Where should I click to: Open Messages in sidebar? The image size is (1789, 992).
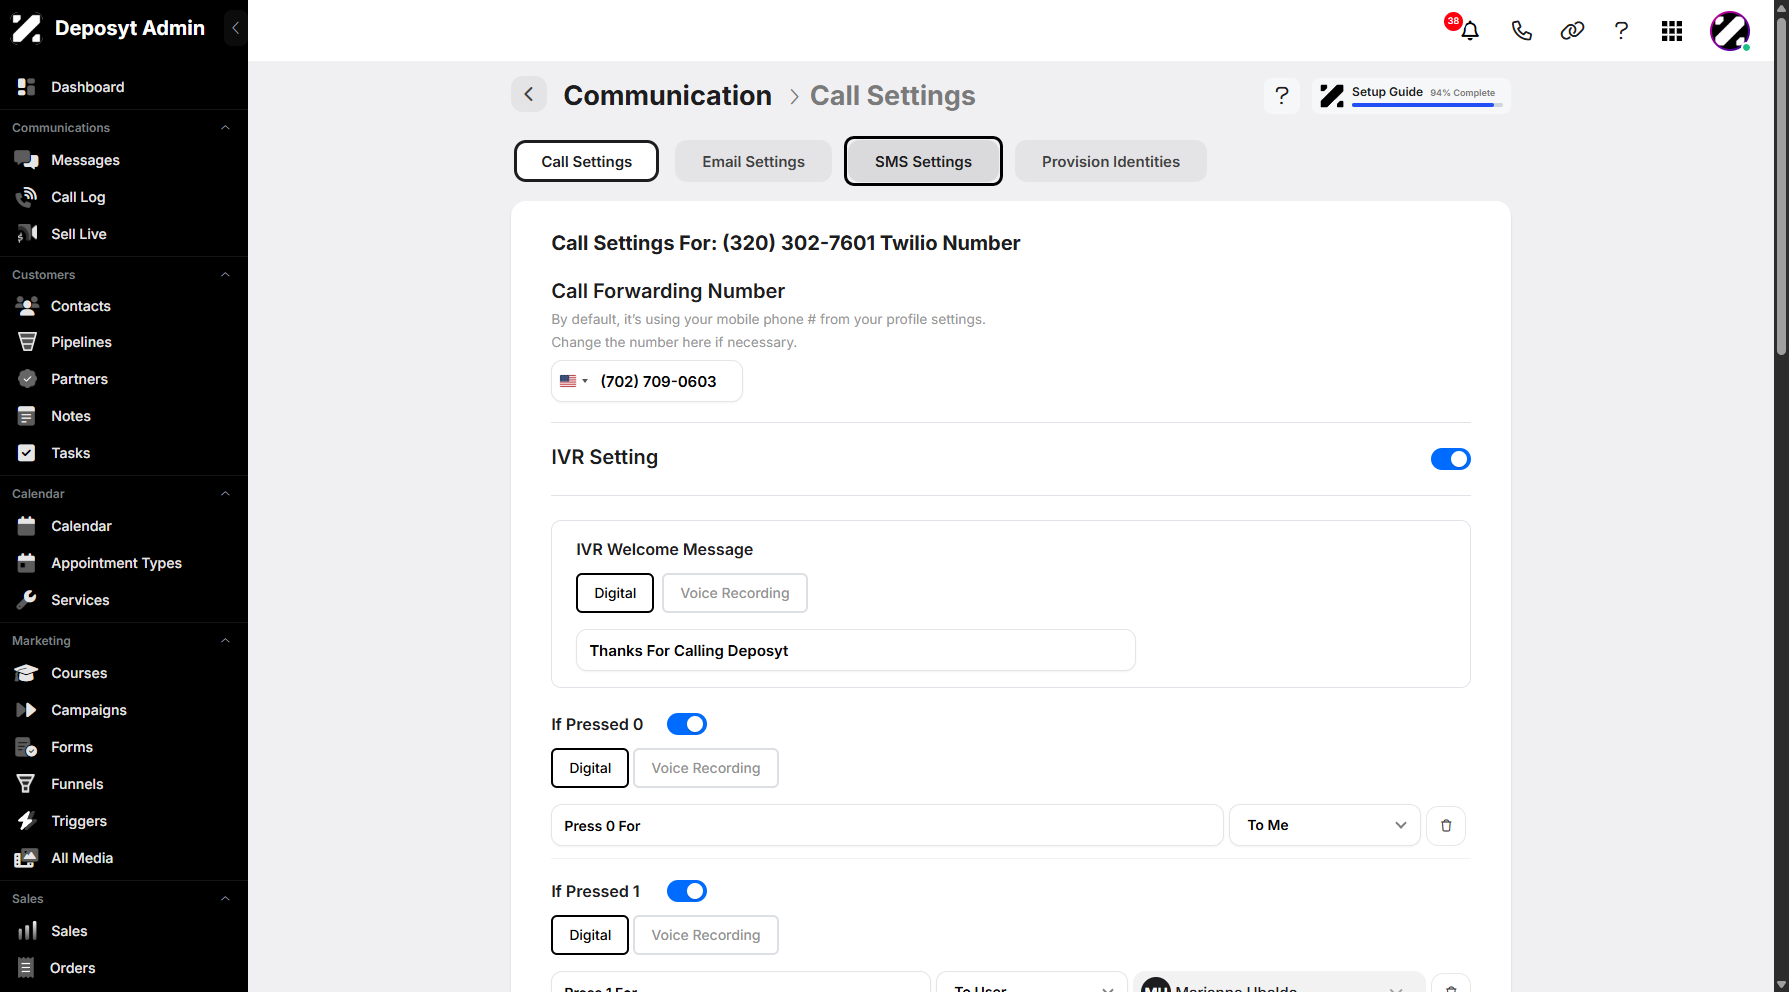pos(85,160)
